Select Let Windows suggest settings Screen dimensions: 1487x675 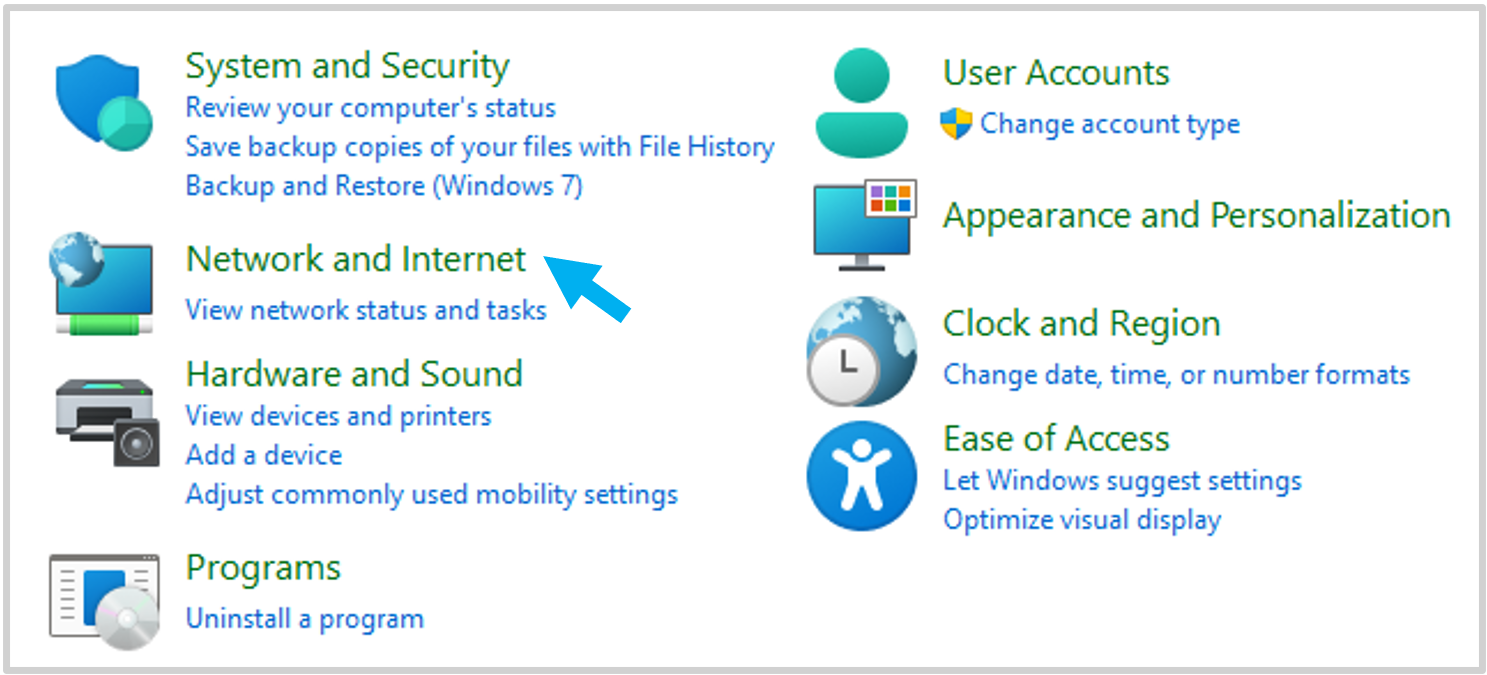pos(1122,481)
